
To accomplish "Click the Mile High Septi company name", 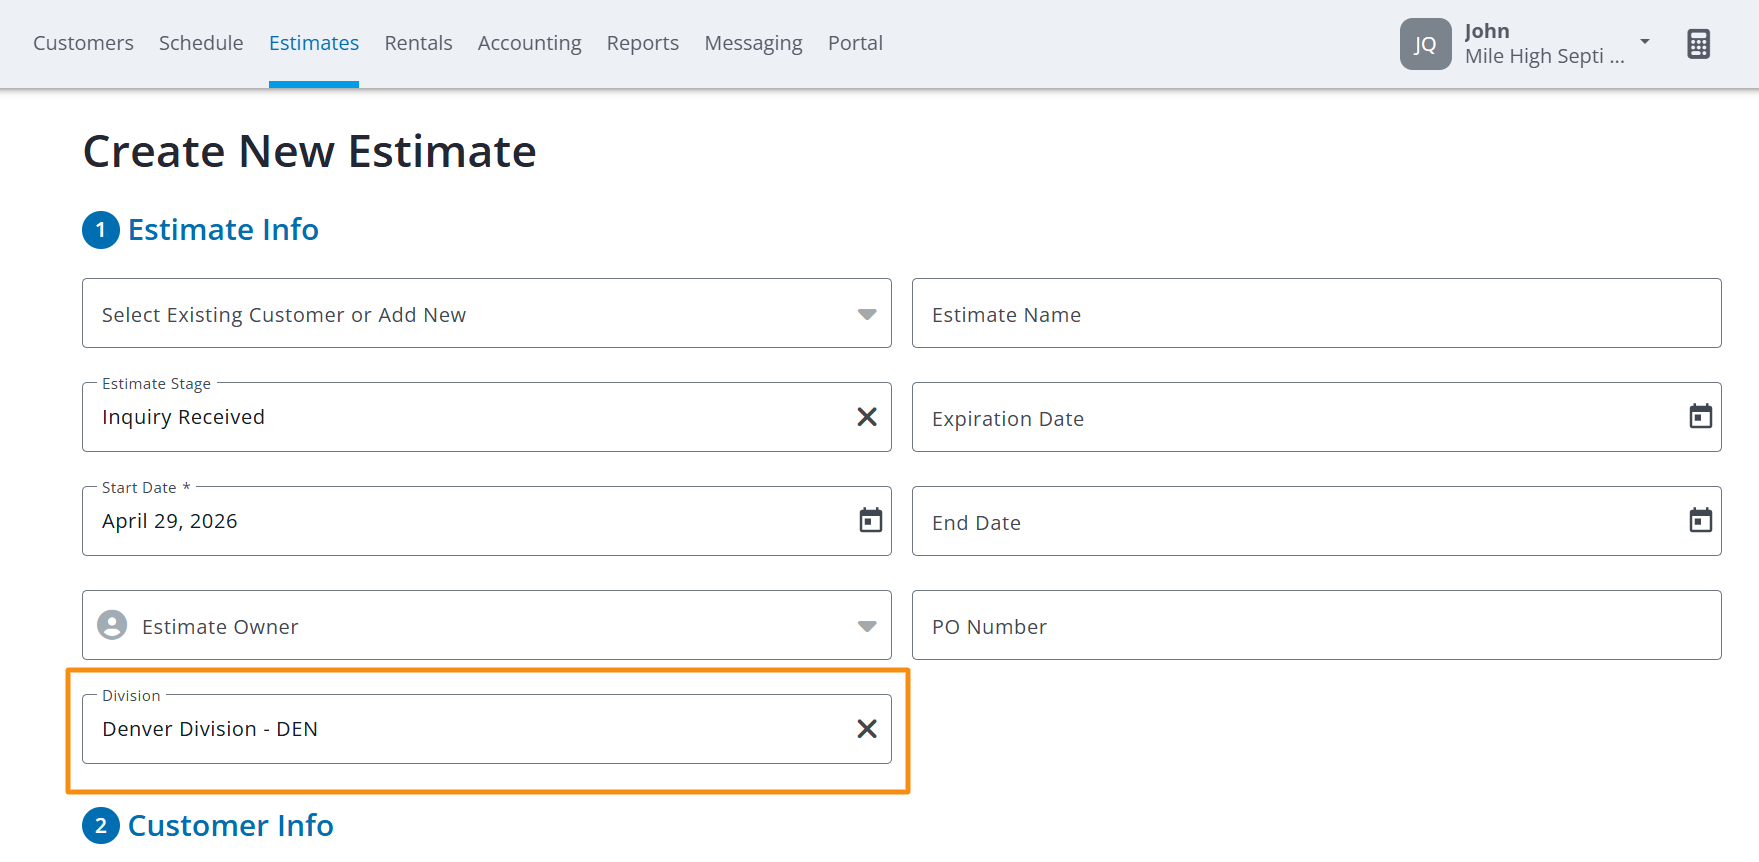I will [x=1544, y=57].
